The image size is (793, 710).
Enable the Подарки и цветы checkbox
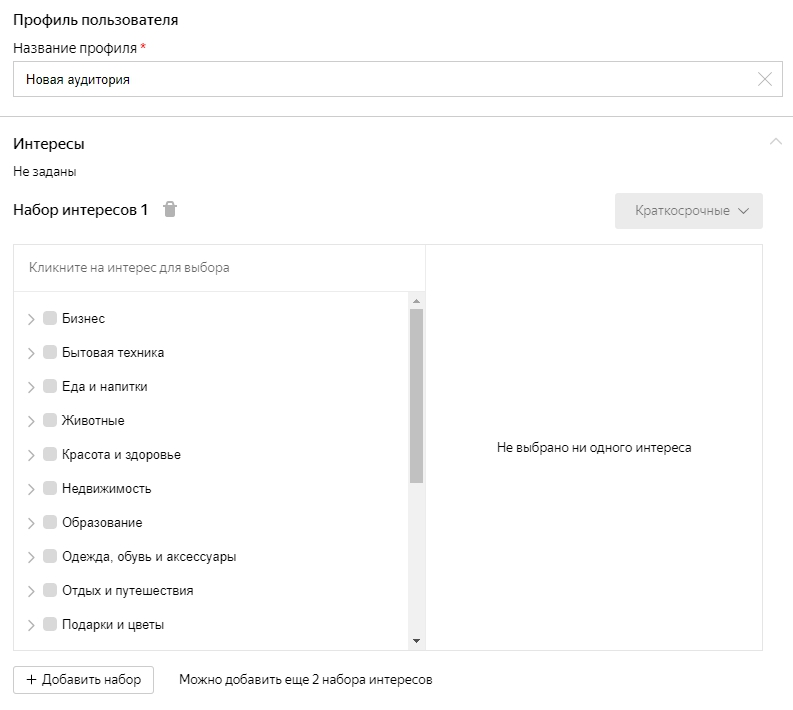(x=50, y=624)
